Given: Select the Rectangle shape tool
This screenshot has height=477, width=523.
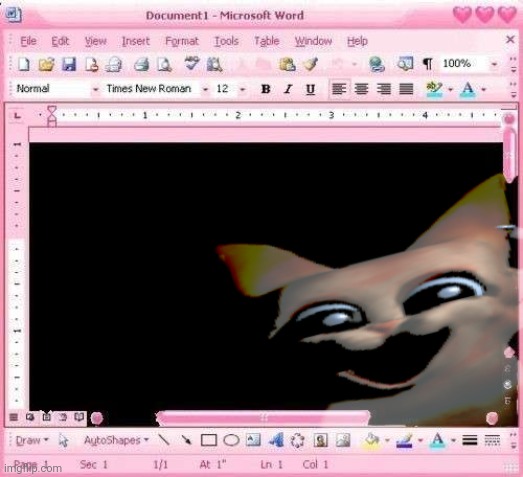Looking at the screenshot, I should click(x=209, y=440).
